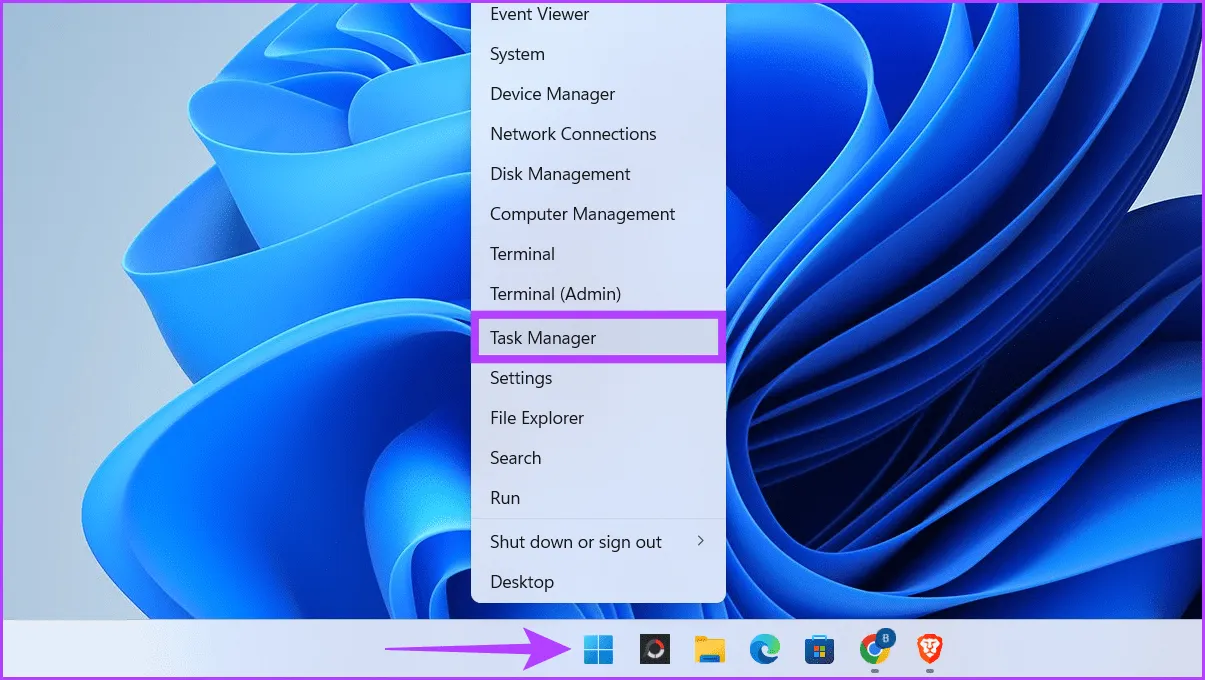1205x680 pixels.
Task: Open Microsoft Store from the taskbar
Action: click(x=819, y=650)
